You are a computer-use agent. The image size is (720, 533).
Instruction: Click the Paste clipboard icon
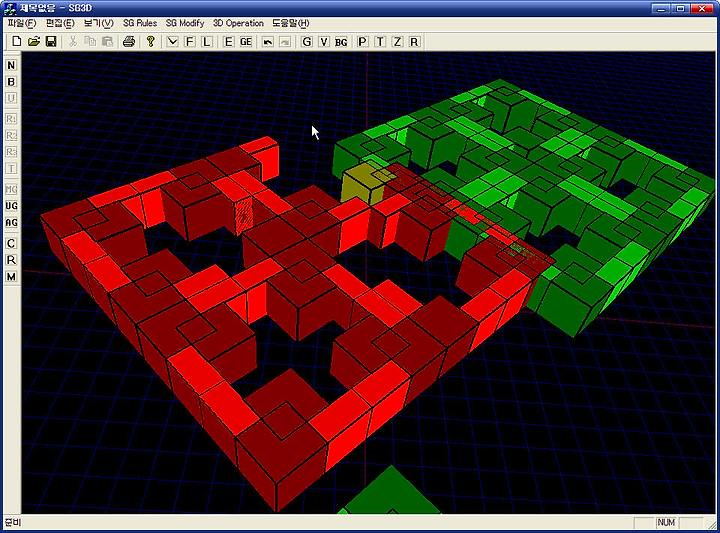tap(107, 41)
